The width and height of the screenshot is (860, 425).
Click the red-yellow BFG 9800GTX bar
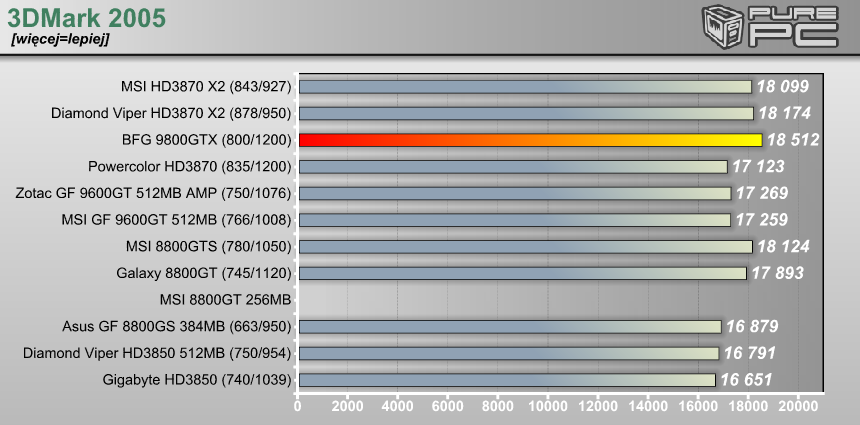(x=530, y=140)
